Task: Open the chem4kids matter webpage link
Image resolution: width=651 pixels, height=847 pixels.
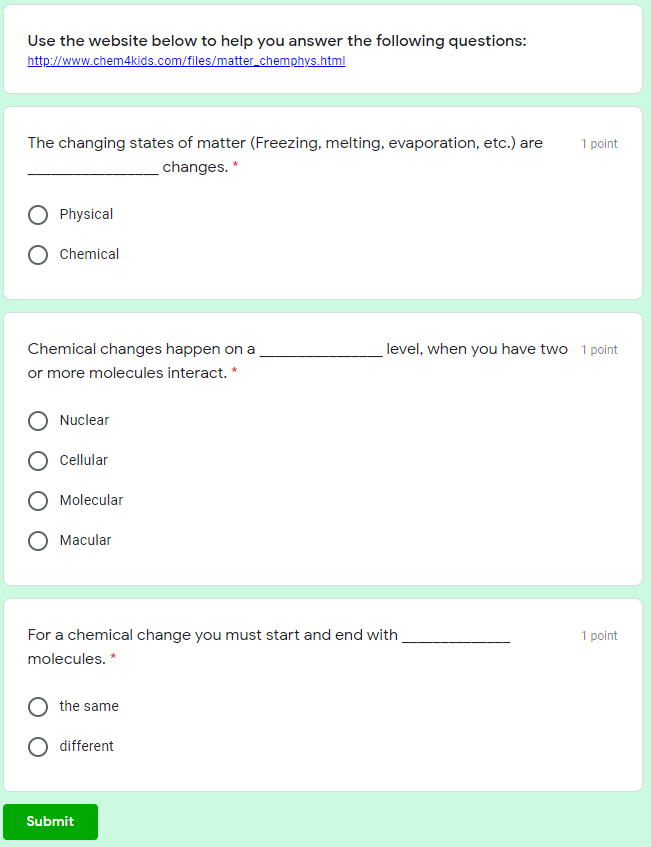Action: (x=186, y=61)
